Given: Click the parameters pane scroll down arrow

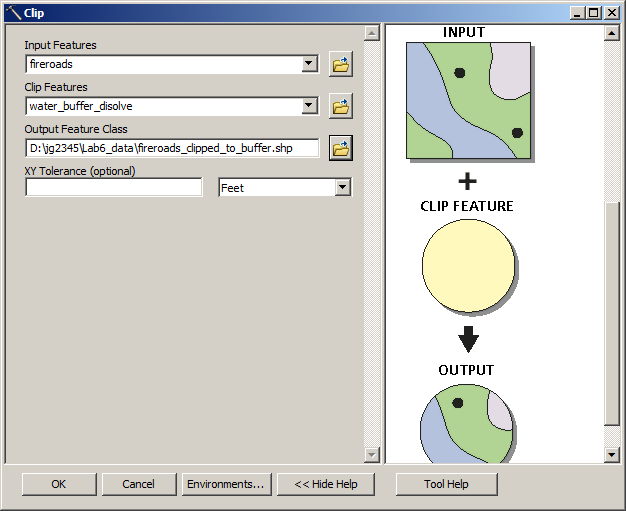Looking at the screenshot, I should point(372,455).
